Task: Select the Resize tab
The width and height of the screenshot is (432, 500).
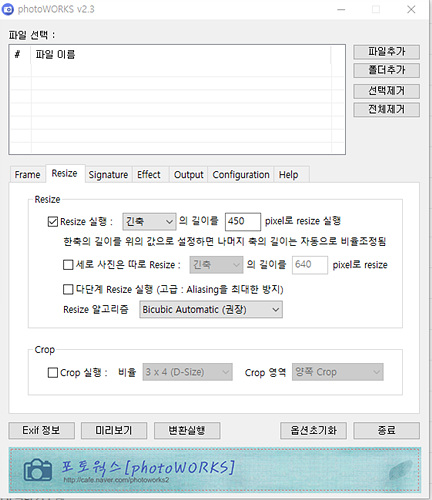Action: click(65, 173)
